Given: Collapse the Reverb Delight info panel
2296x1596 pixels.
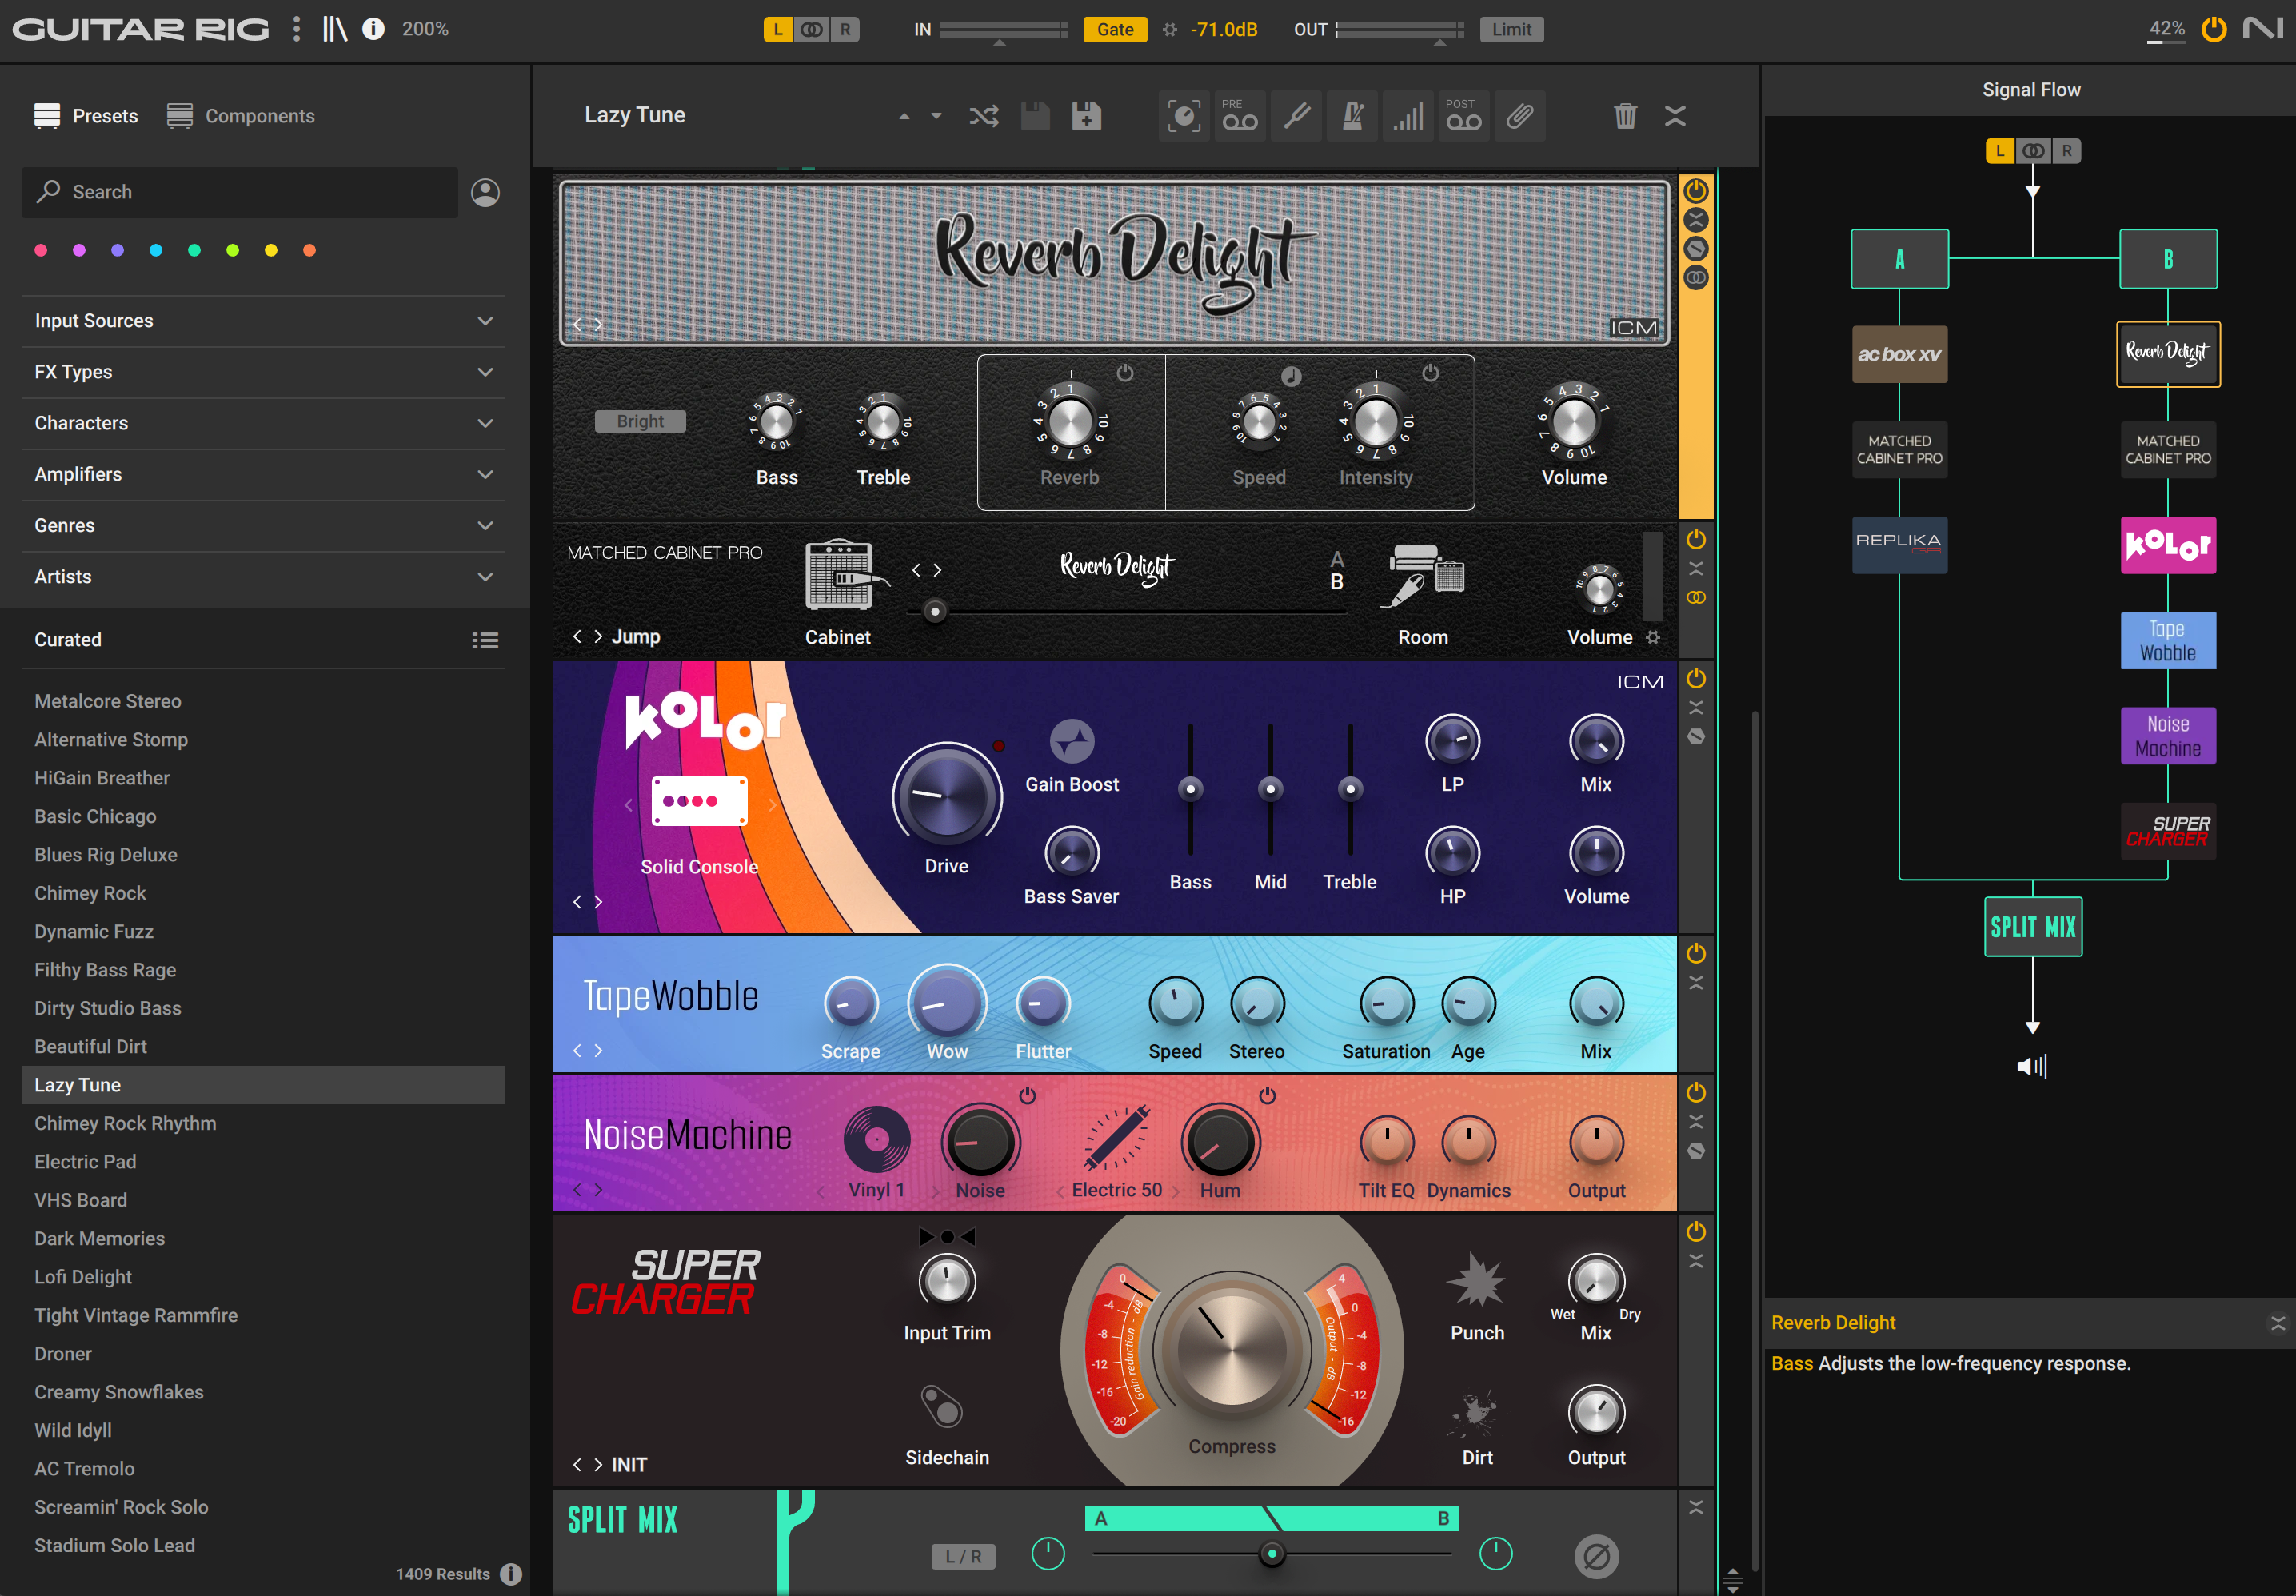Looking at the screenshot, I should (2278, 1323).
